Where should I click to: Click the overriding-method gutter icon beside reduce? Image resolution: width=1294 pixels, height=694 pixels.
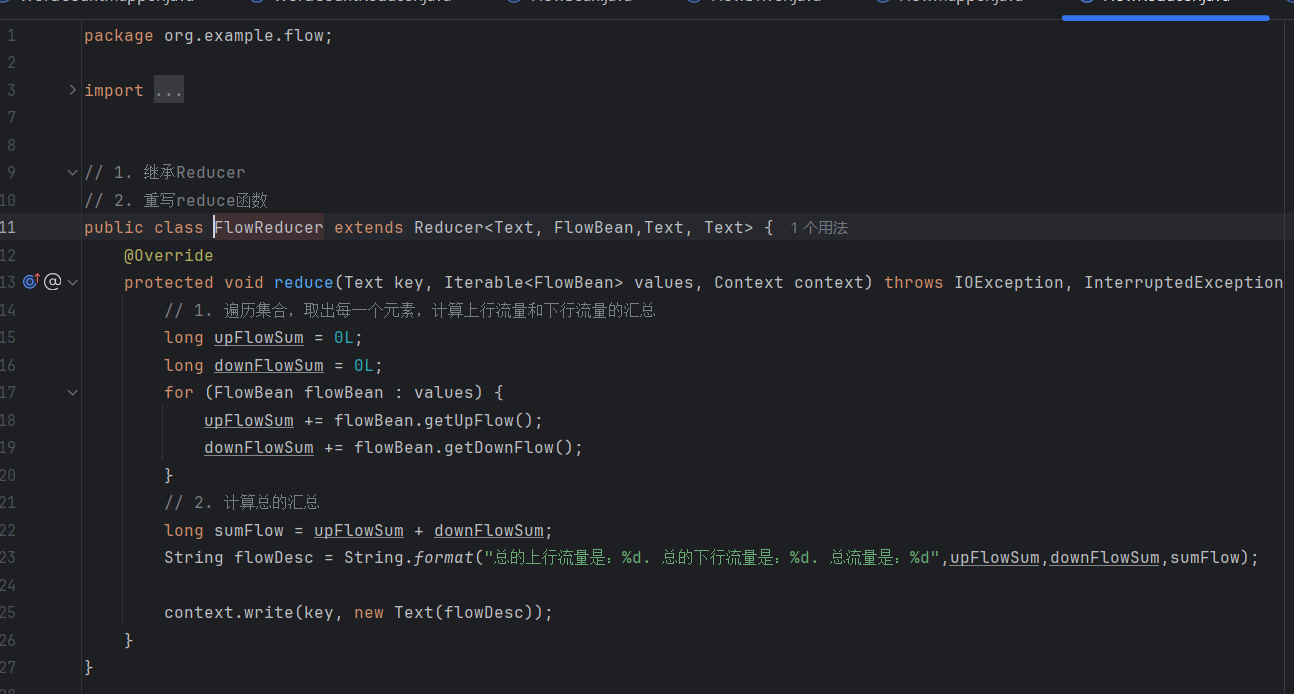tap(32, 282)
